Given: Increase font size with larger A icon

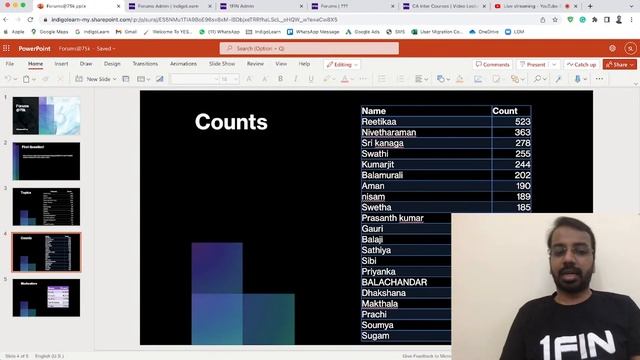Looking at the screenshot, I should coord(249,79).
